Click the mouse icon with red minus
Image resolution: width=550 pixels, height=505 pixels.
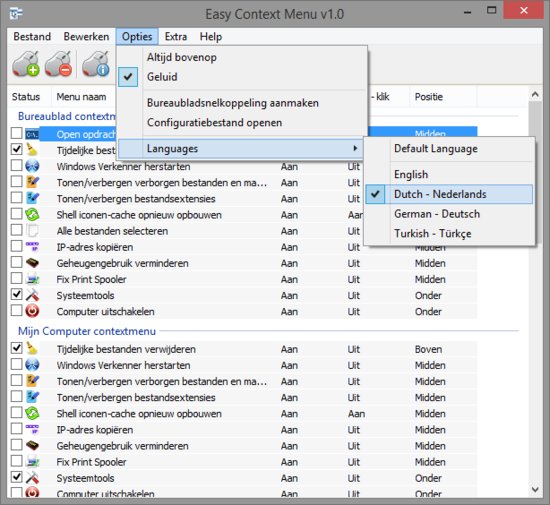[59, 64]
